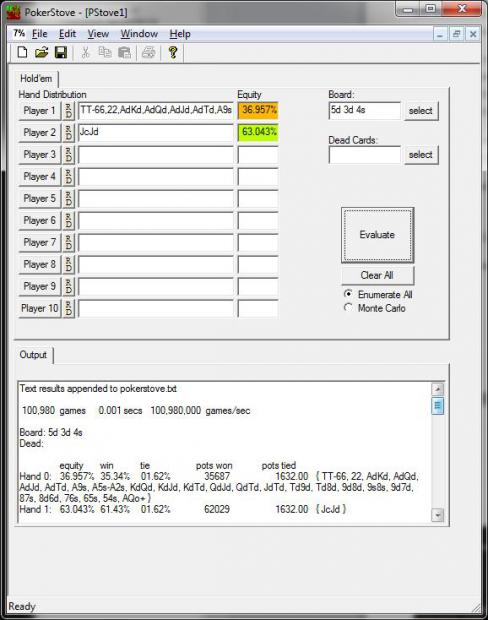Copy with the toolbar copy icon
The height and width of the screenshot is (620, 488).
point(105,52)
